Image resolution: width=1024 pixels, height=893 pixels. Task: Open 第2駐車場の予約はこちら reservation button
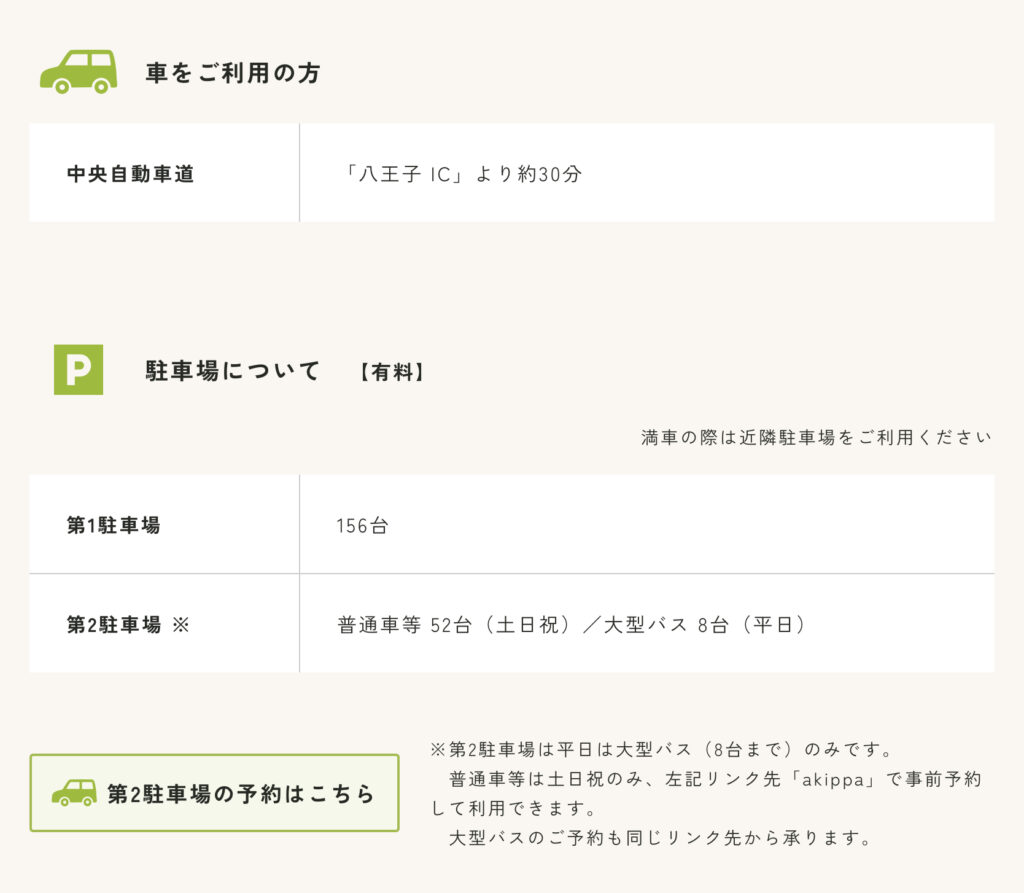[214, 793]
